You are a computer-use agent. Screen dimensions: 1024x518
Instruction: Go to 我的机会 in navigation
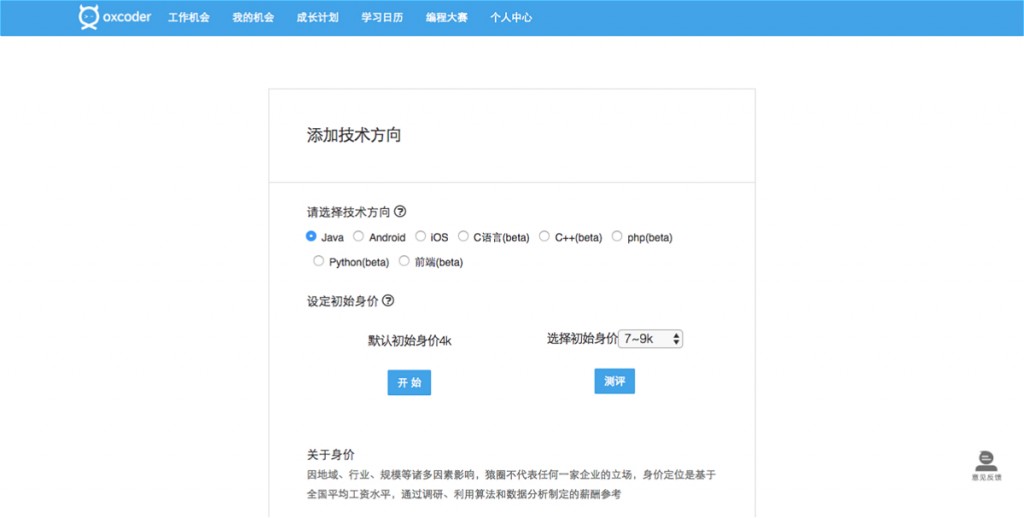pyautogui.click(x=253, y=18)
